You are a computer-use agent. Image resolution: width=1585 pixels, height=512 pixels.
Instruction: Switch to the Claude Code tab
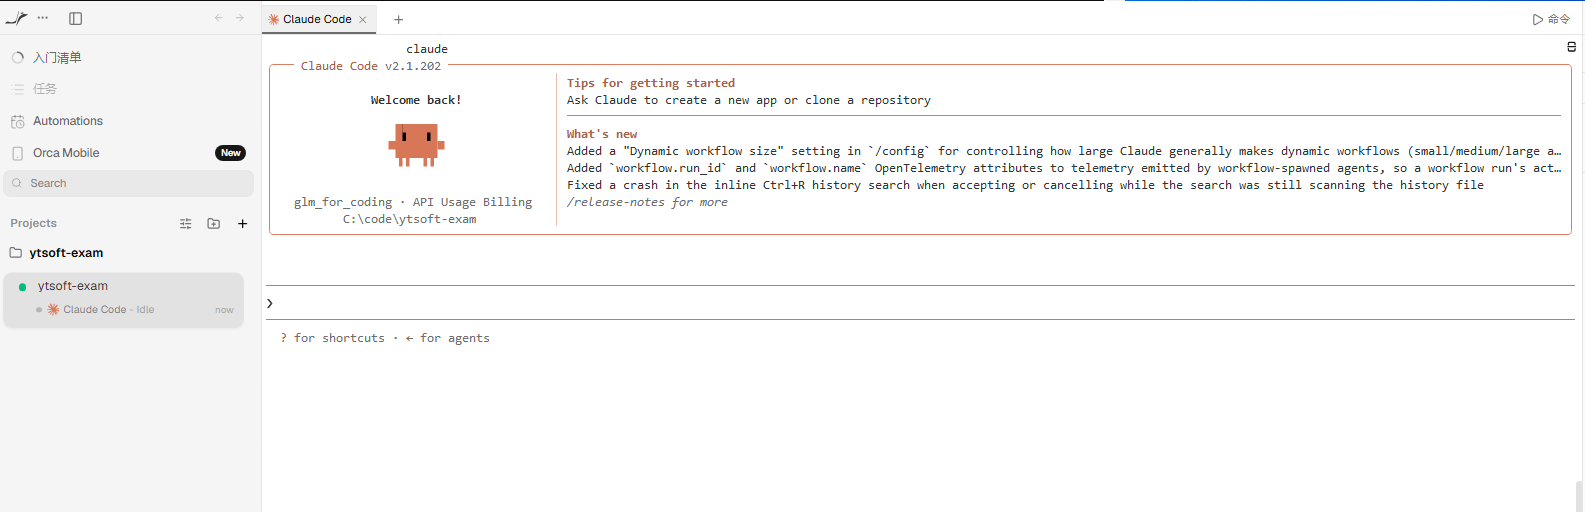tap(317, 19)
